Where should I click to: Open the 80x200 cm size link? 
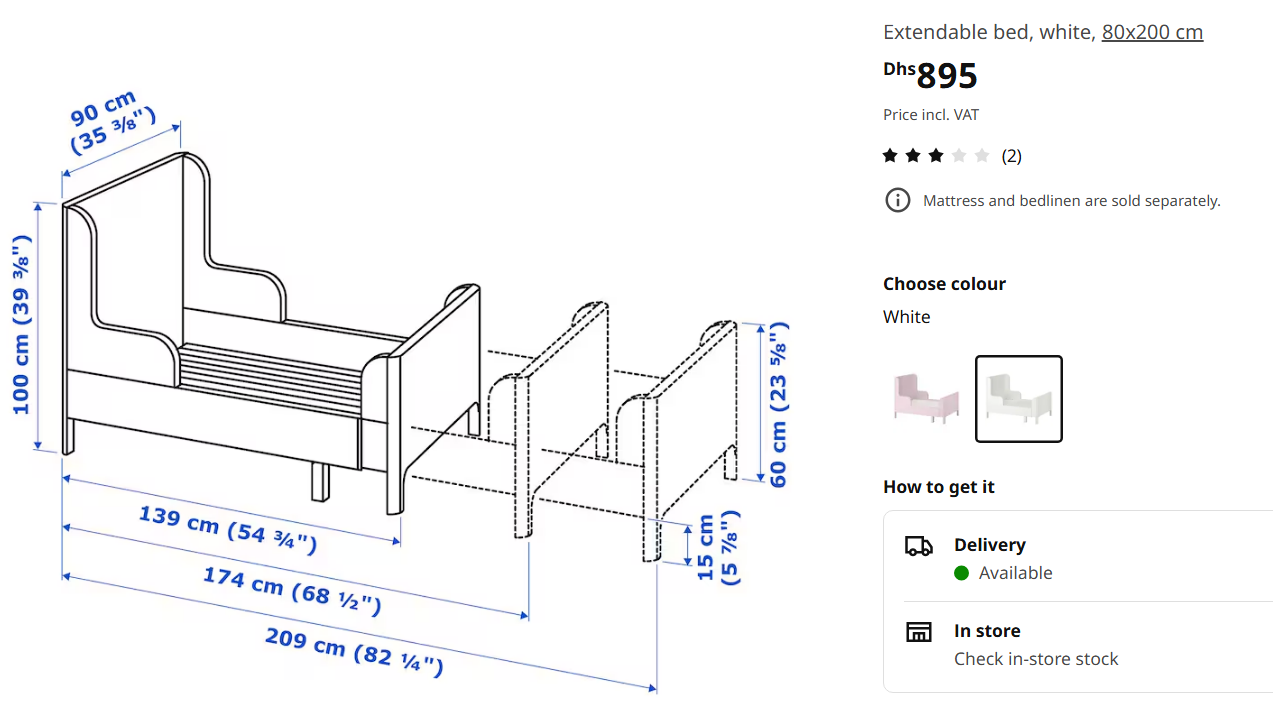1152,32
